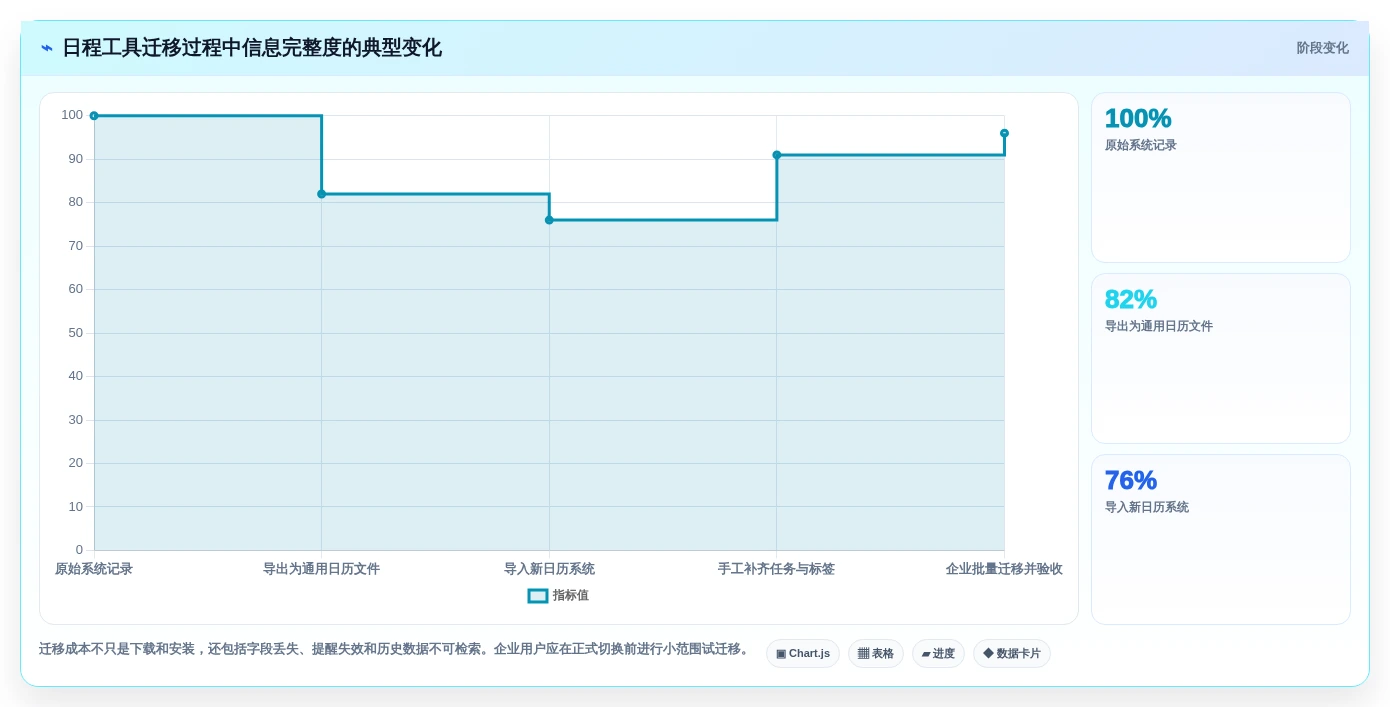Click the footer note beginning 迁移成本不只是下载和安装
The width and height of the screenshot is (1390, 707).
tap(395, 649)
